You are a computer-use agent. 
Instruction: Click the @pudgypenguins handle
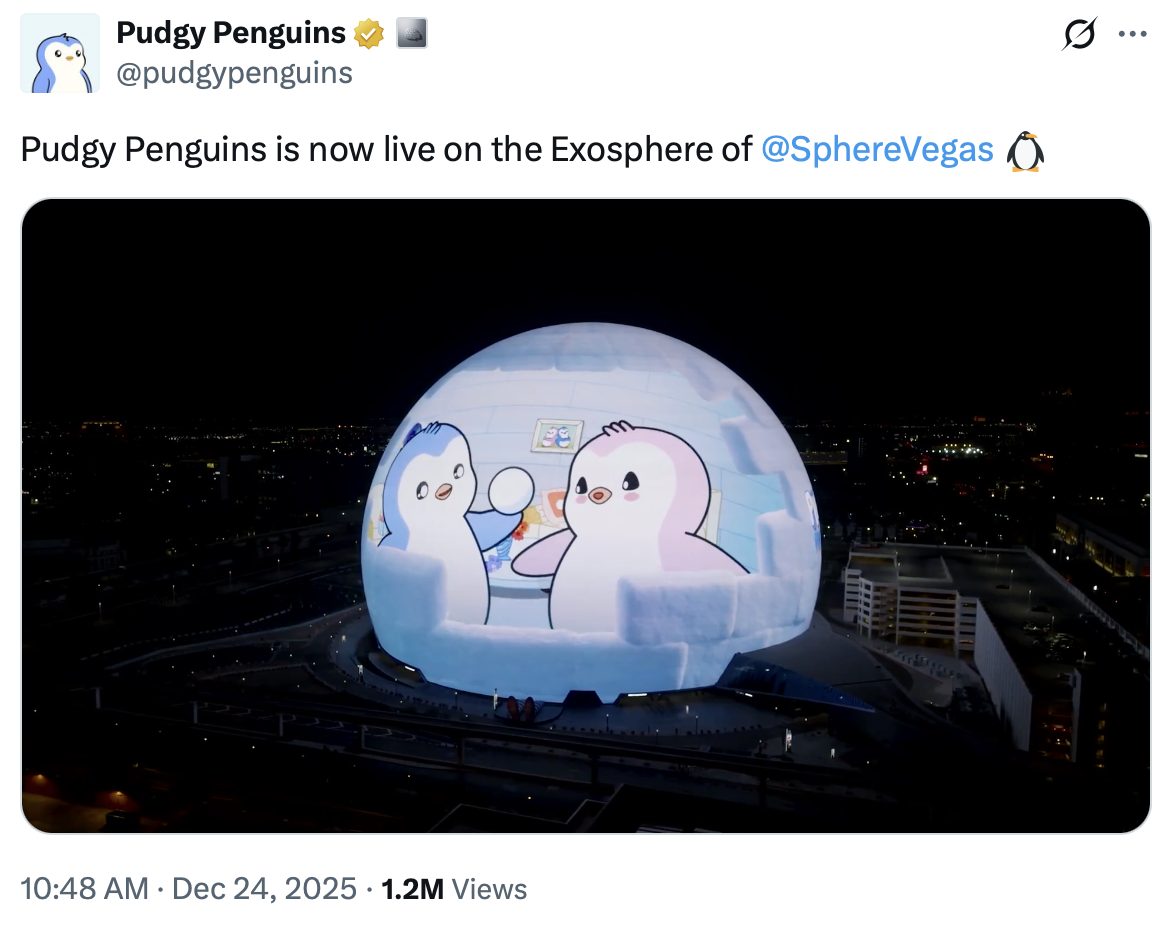tap(234, 72)
